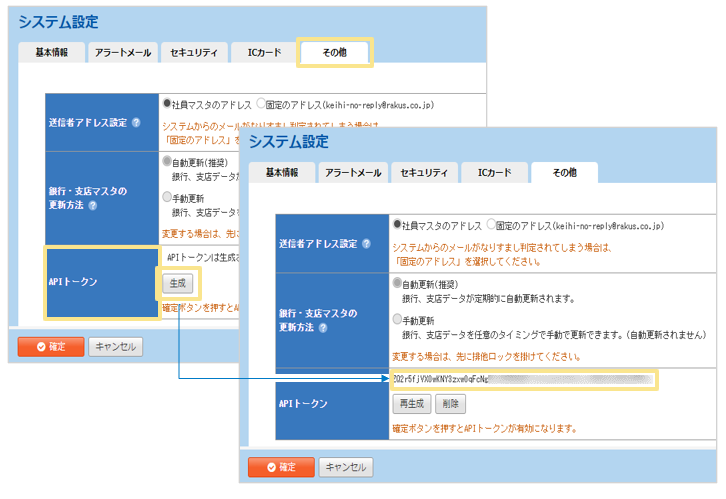Click help icon beside 更新方法 in back window
The image size is (726, 499).
click(92, 205)
